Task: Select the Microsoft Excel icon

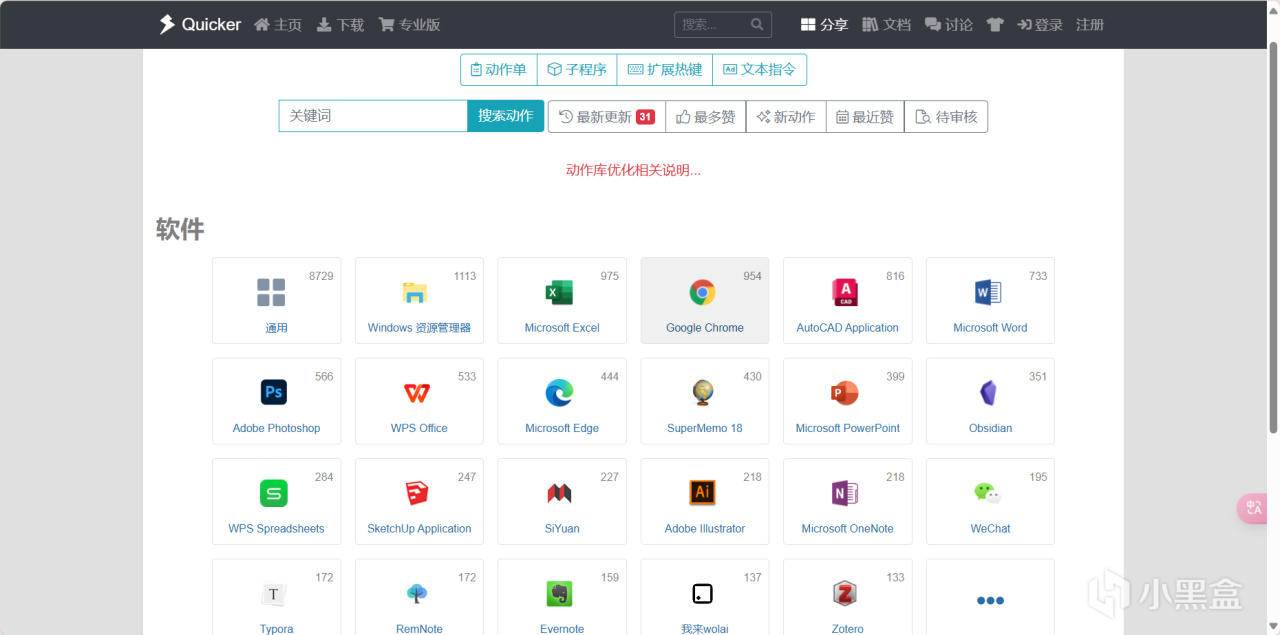Action: pos(559,292)
